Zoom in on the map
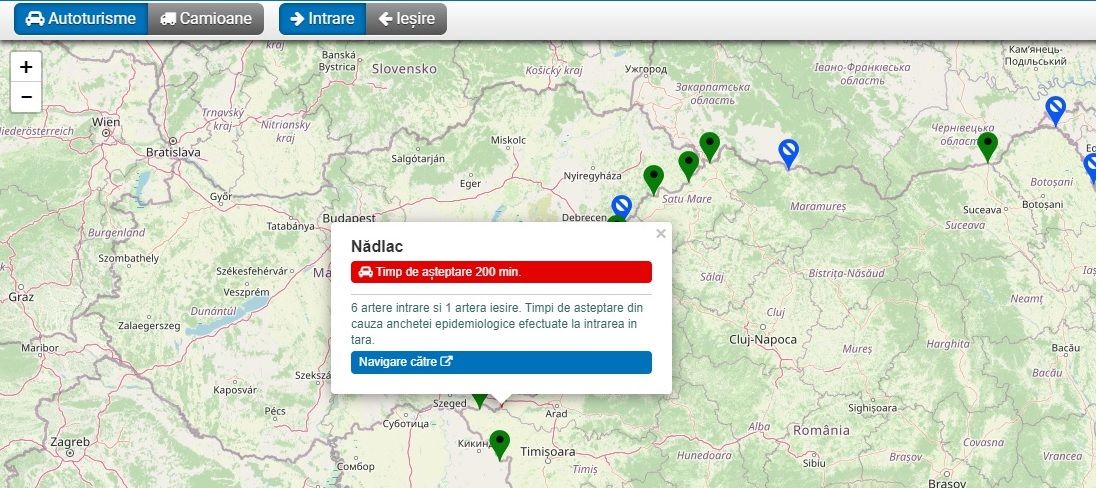The height and width of the screenshot is (488, 1097). coord(26,67)
